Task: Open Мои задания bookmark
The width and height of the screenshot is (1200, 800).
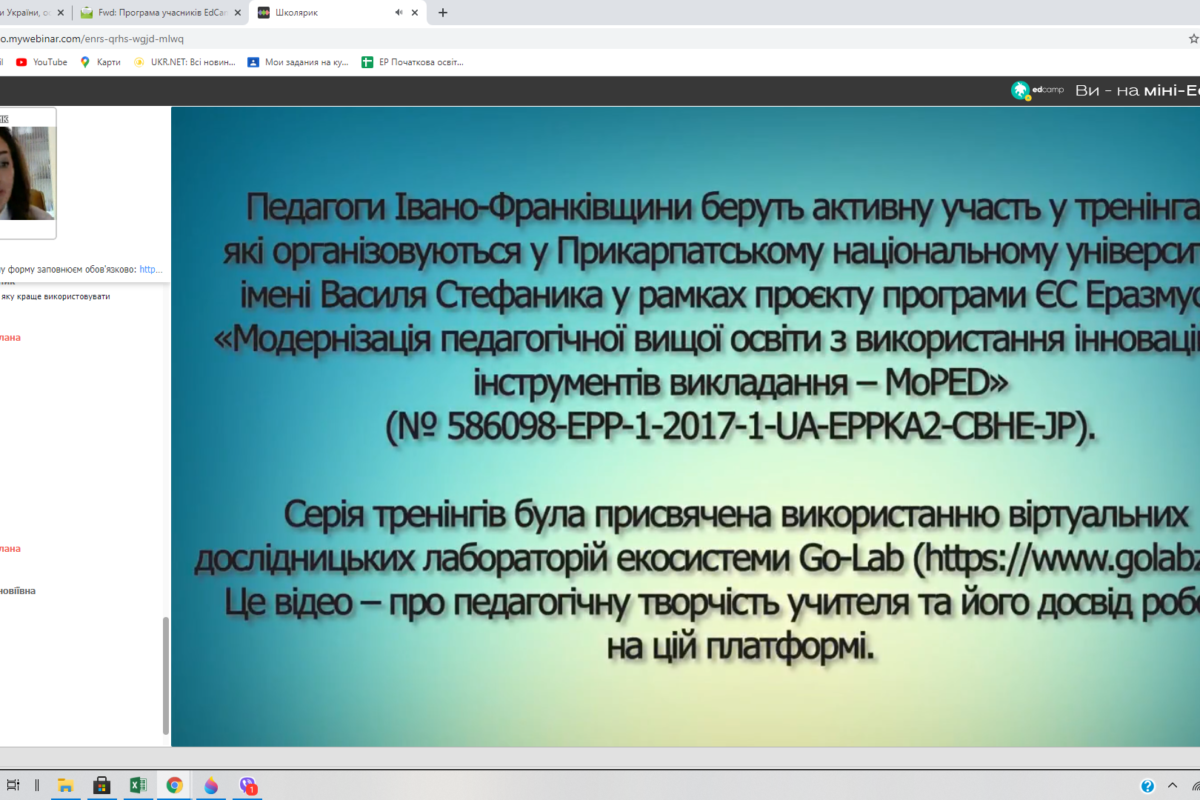Action: pos(298,62)
